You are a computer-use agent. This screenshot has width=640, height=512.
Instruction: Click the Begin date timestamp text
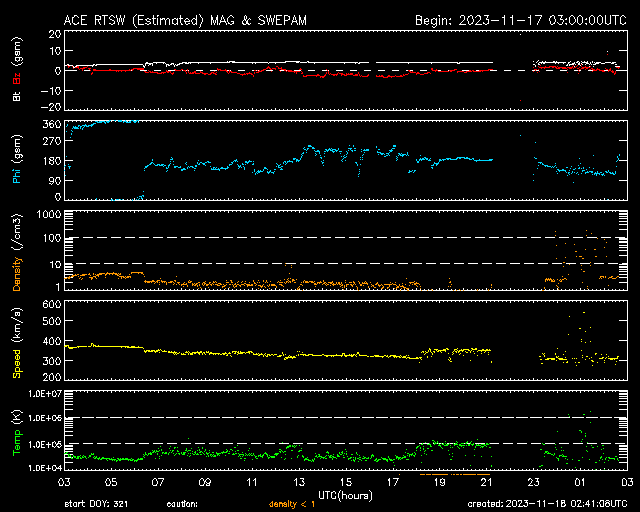tap(519, 20)
